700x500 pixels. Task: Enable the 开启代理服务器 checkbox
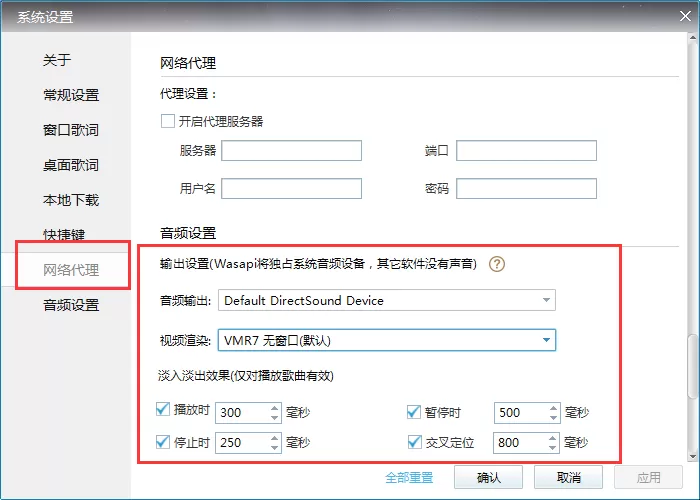(168, 121)
